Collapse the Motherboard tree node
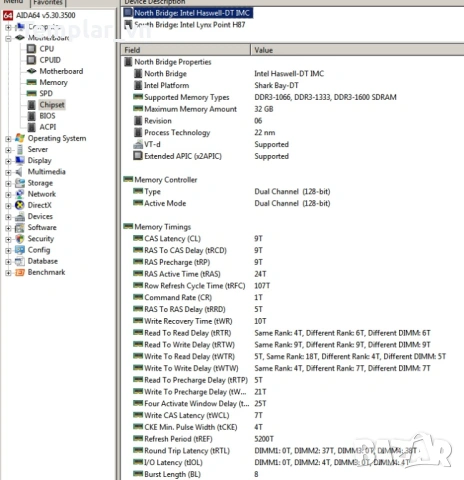Screen dimensions: 464x480 point(8,38)
